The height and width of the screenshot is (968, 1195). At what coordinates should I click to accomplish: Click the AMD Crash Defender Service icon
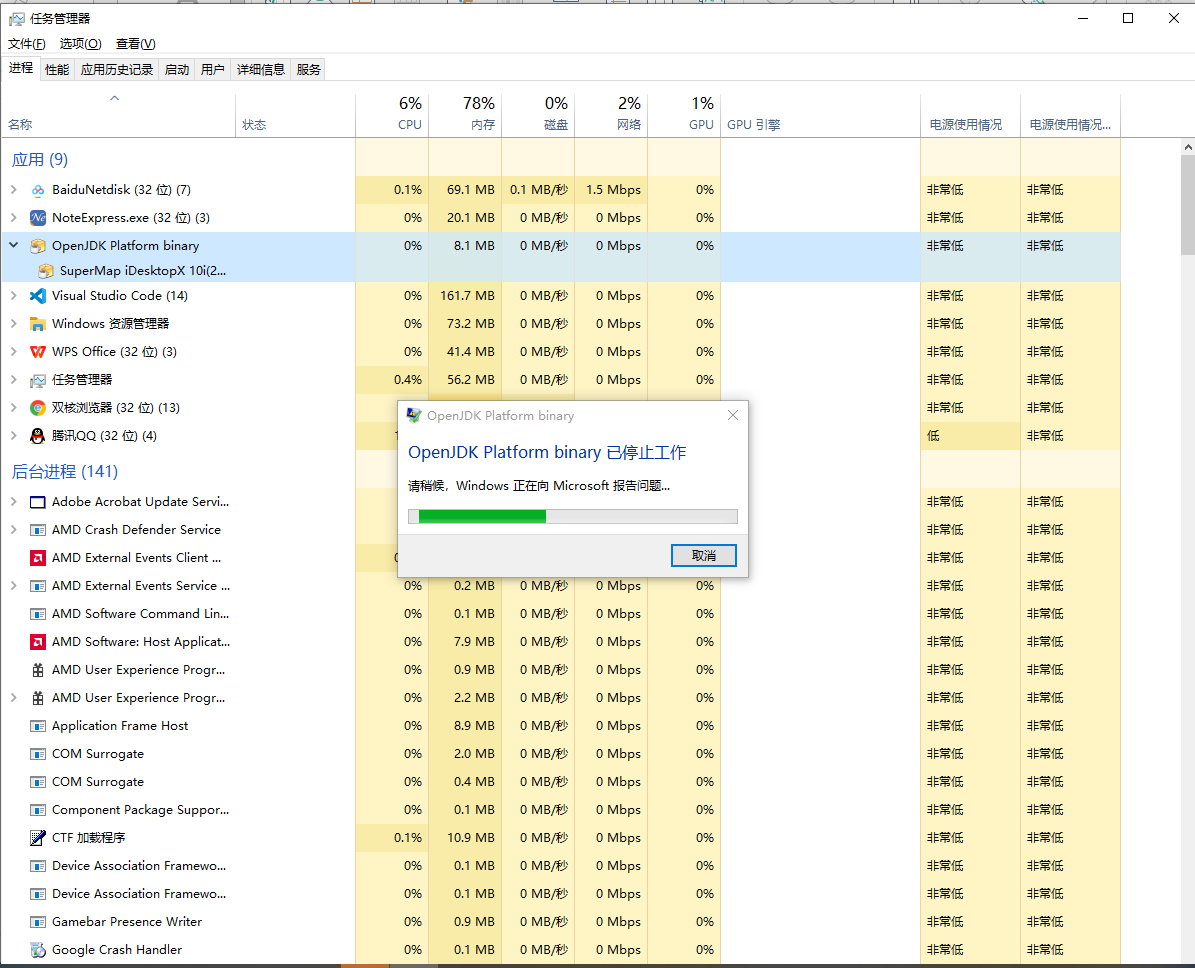[x=37, y=530]
